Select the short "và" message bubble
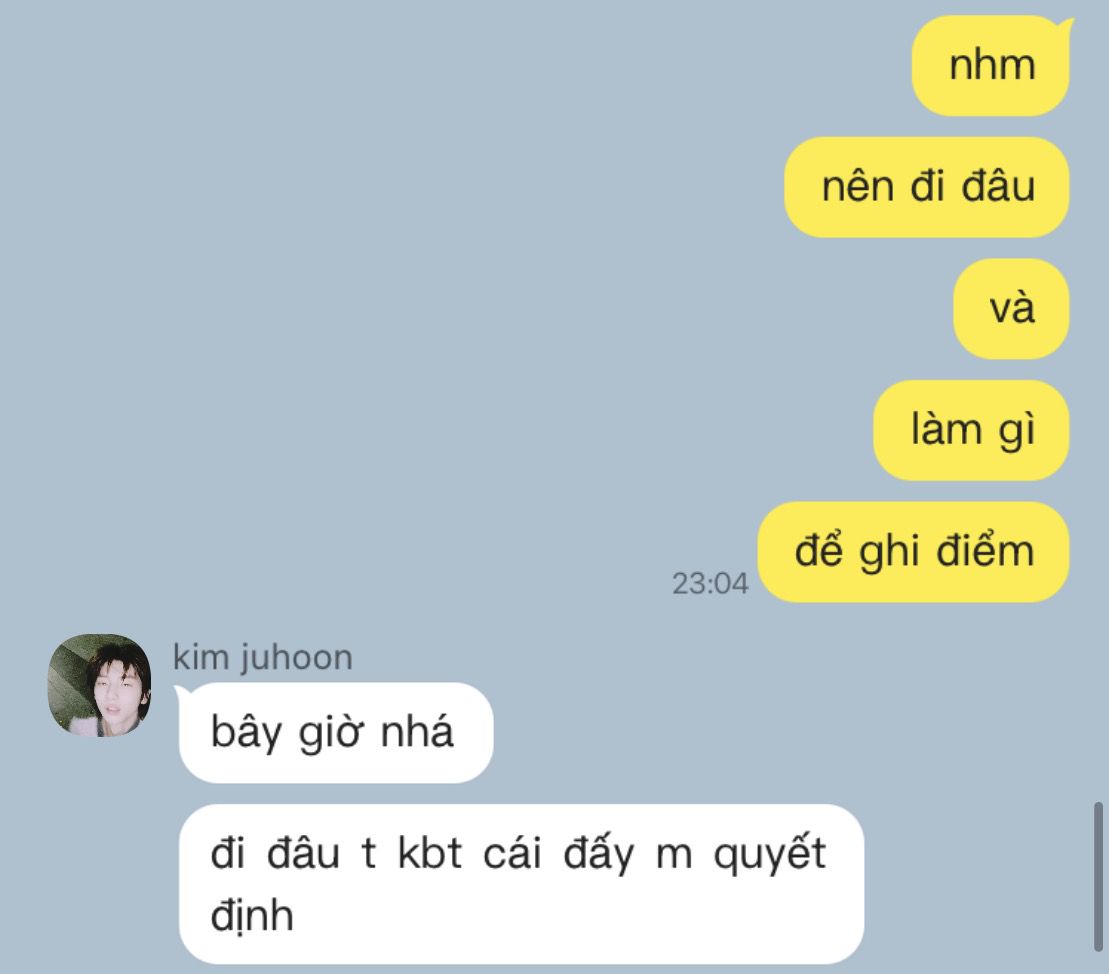Image resolution: width=1109 pixels, height=974 pixels. 1011,308
